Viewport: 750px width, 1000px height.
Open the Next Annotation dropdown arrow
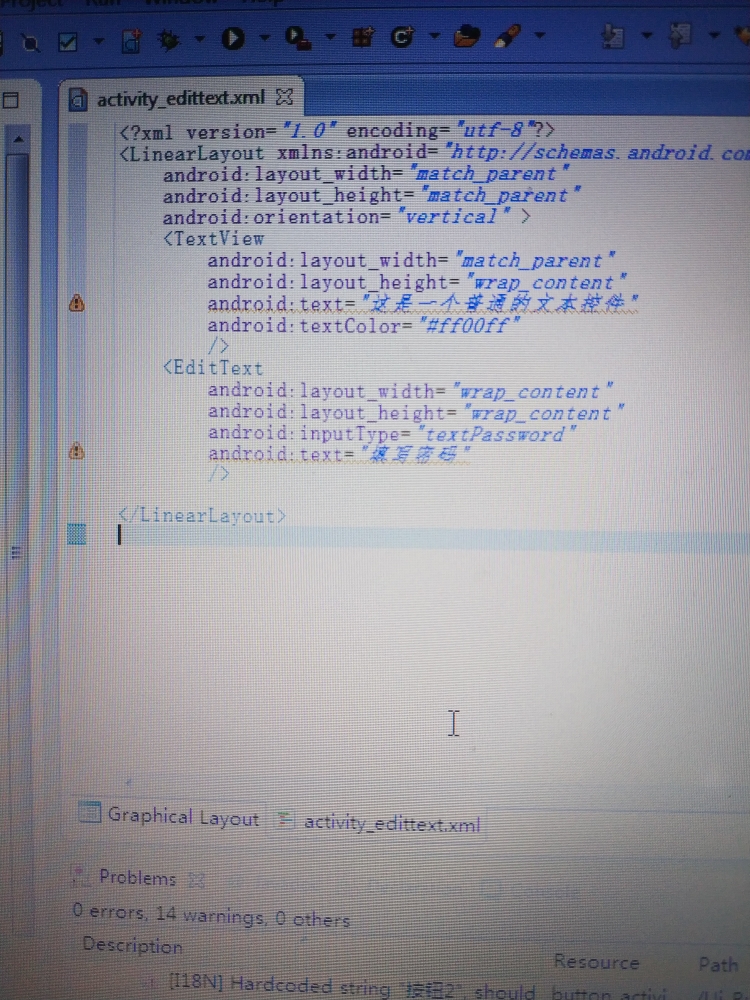[647, 34]
